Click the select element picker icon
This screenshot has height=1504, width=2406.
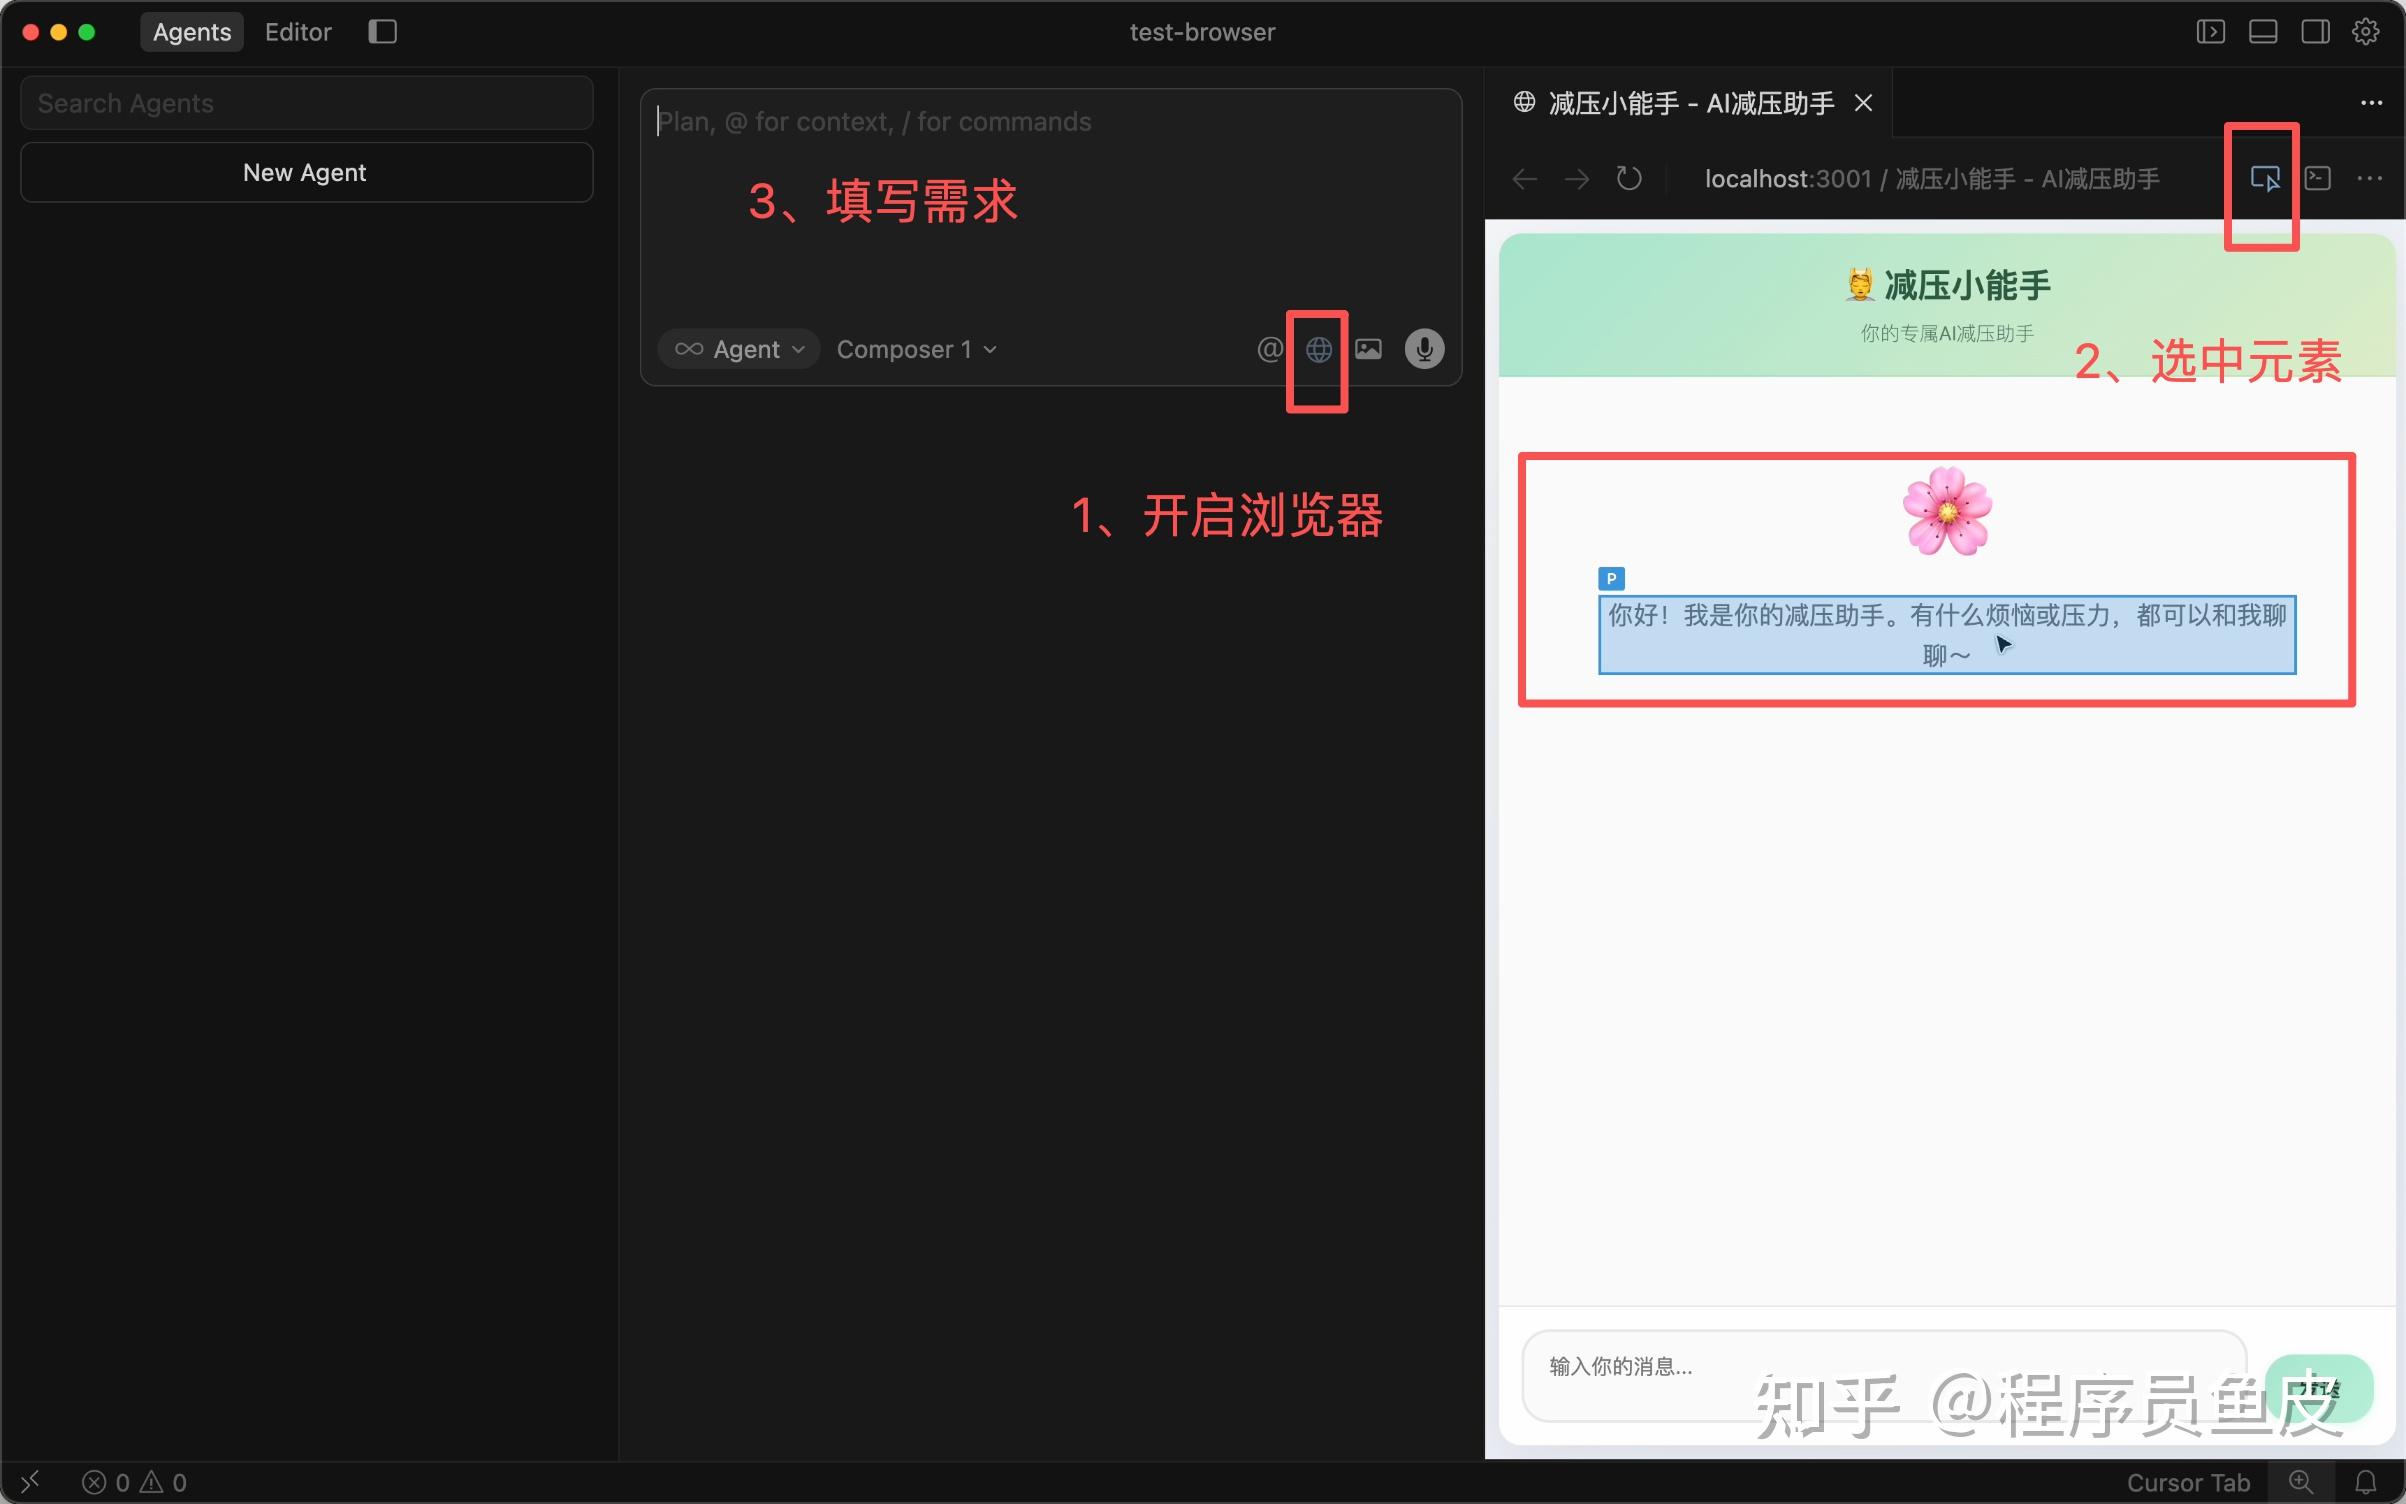click(x=2264, y=179)
